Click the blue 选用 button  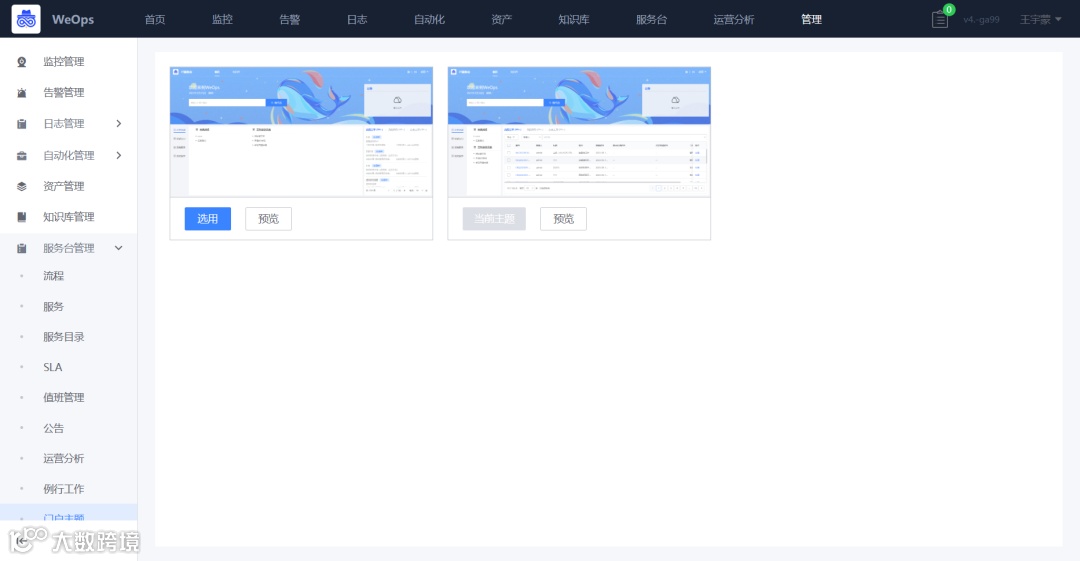pyautogui.click(x=207, y=218)
